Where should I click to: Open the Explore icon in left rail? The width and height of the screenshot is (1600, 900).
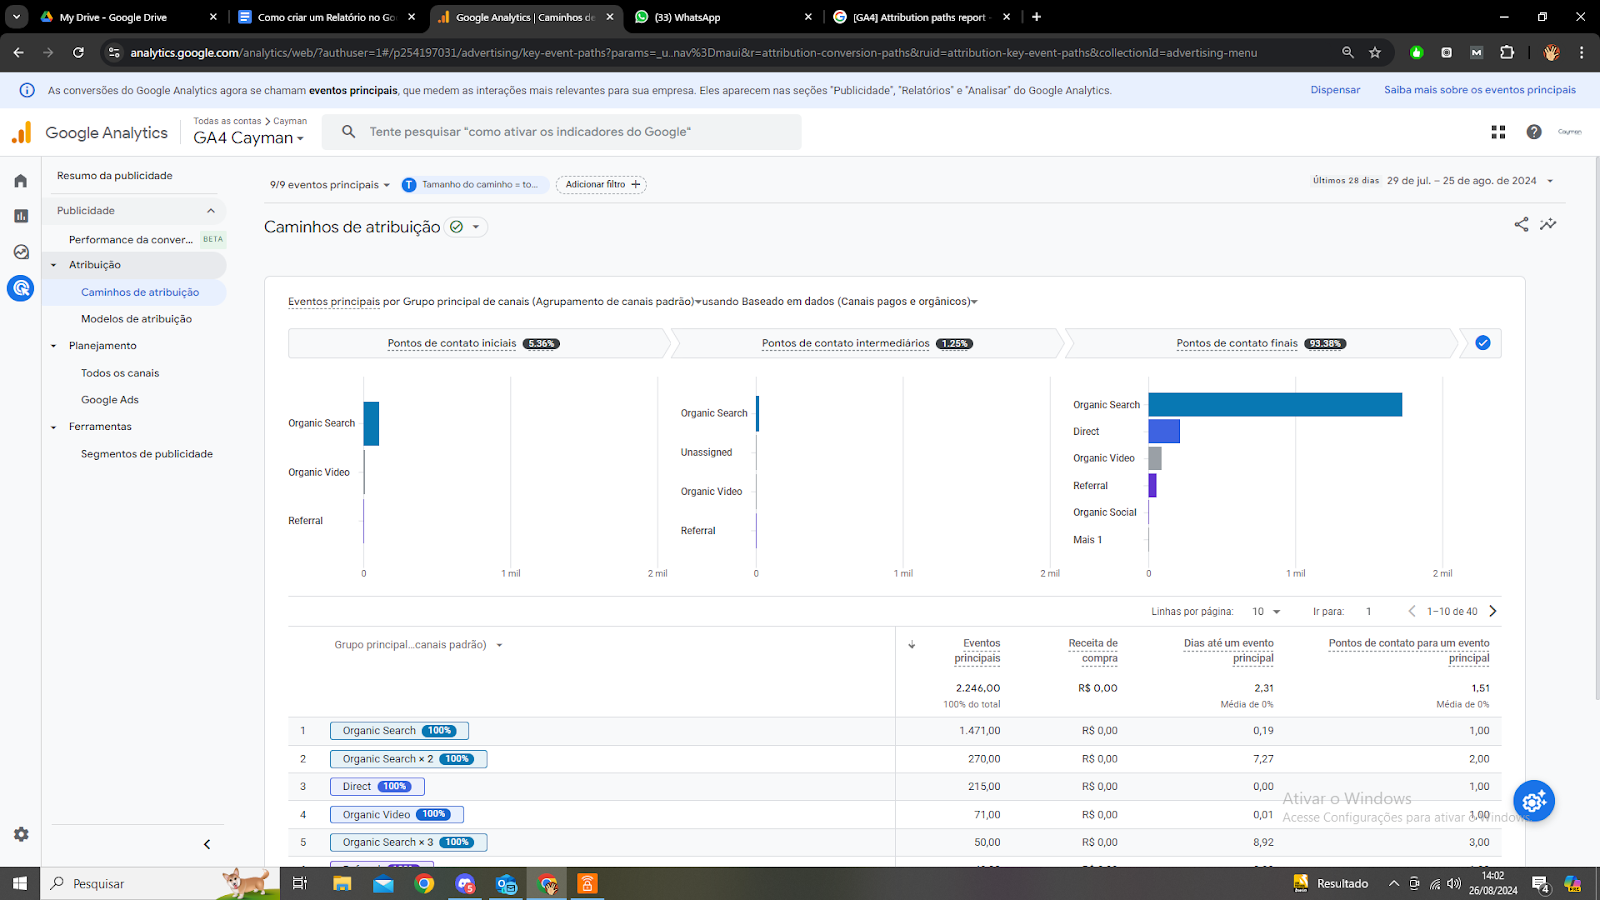point(20,252)
